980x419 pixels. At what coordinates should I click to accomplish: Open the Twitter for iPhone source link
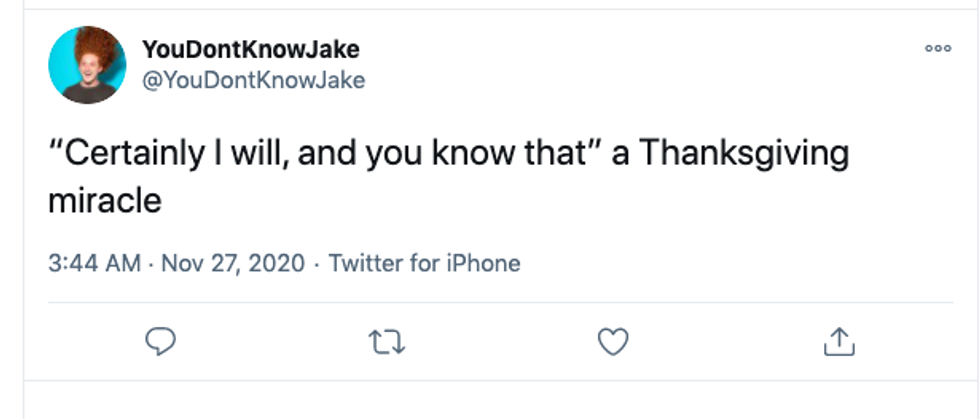tap(424, 263)
